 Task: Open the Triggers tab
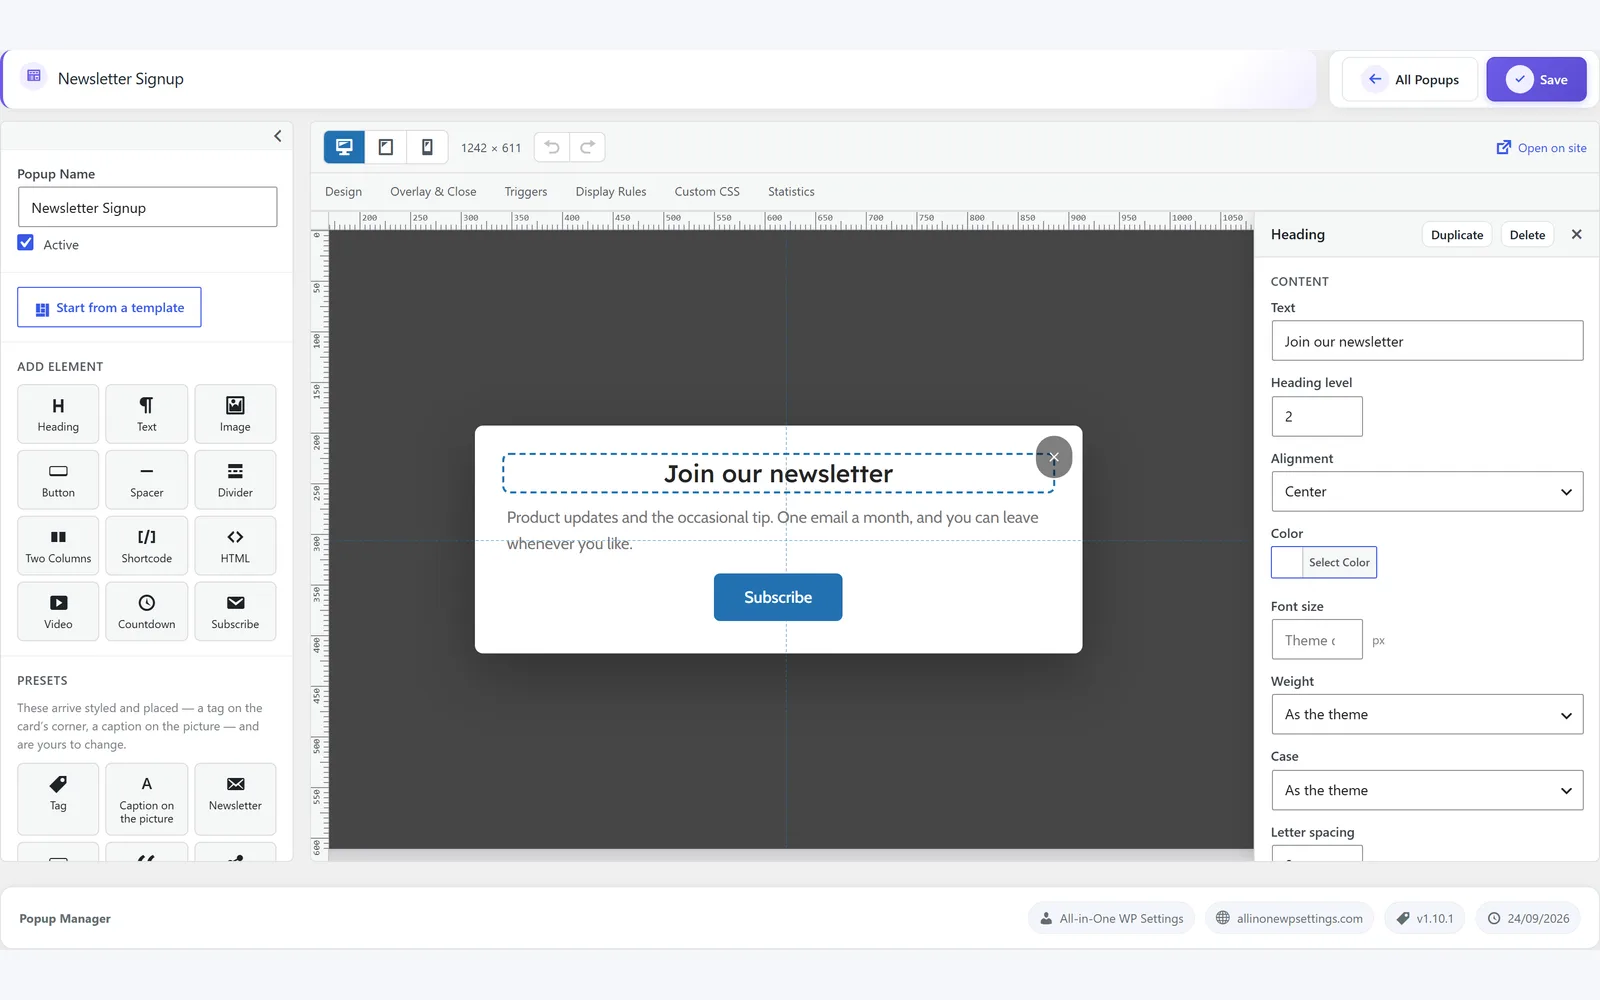(x=526, y=192)
